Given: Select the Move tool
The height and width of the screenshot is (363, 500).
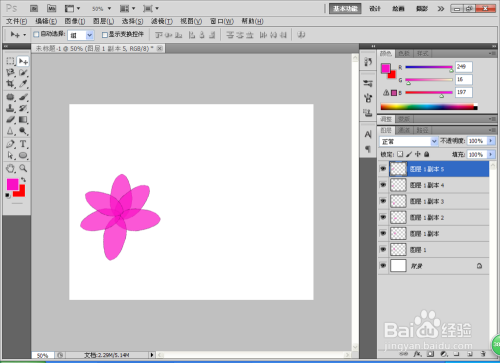Looking at the screenshot, I should click(23, 61).
